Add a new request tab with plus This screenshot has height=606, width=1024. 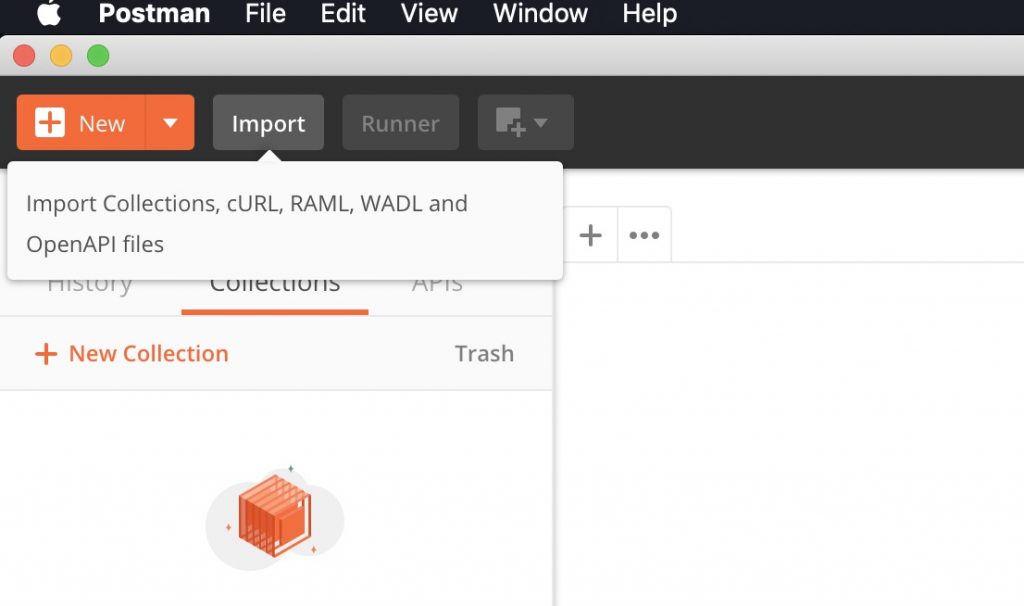point(590,235)
